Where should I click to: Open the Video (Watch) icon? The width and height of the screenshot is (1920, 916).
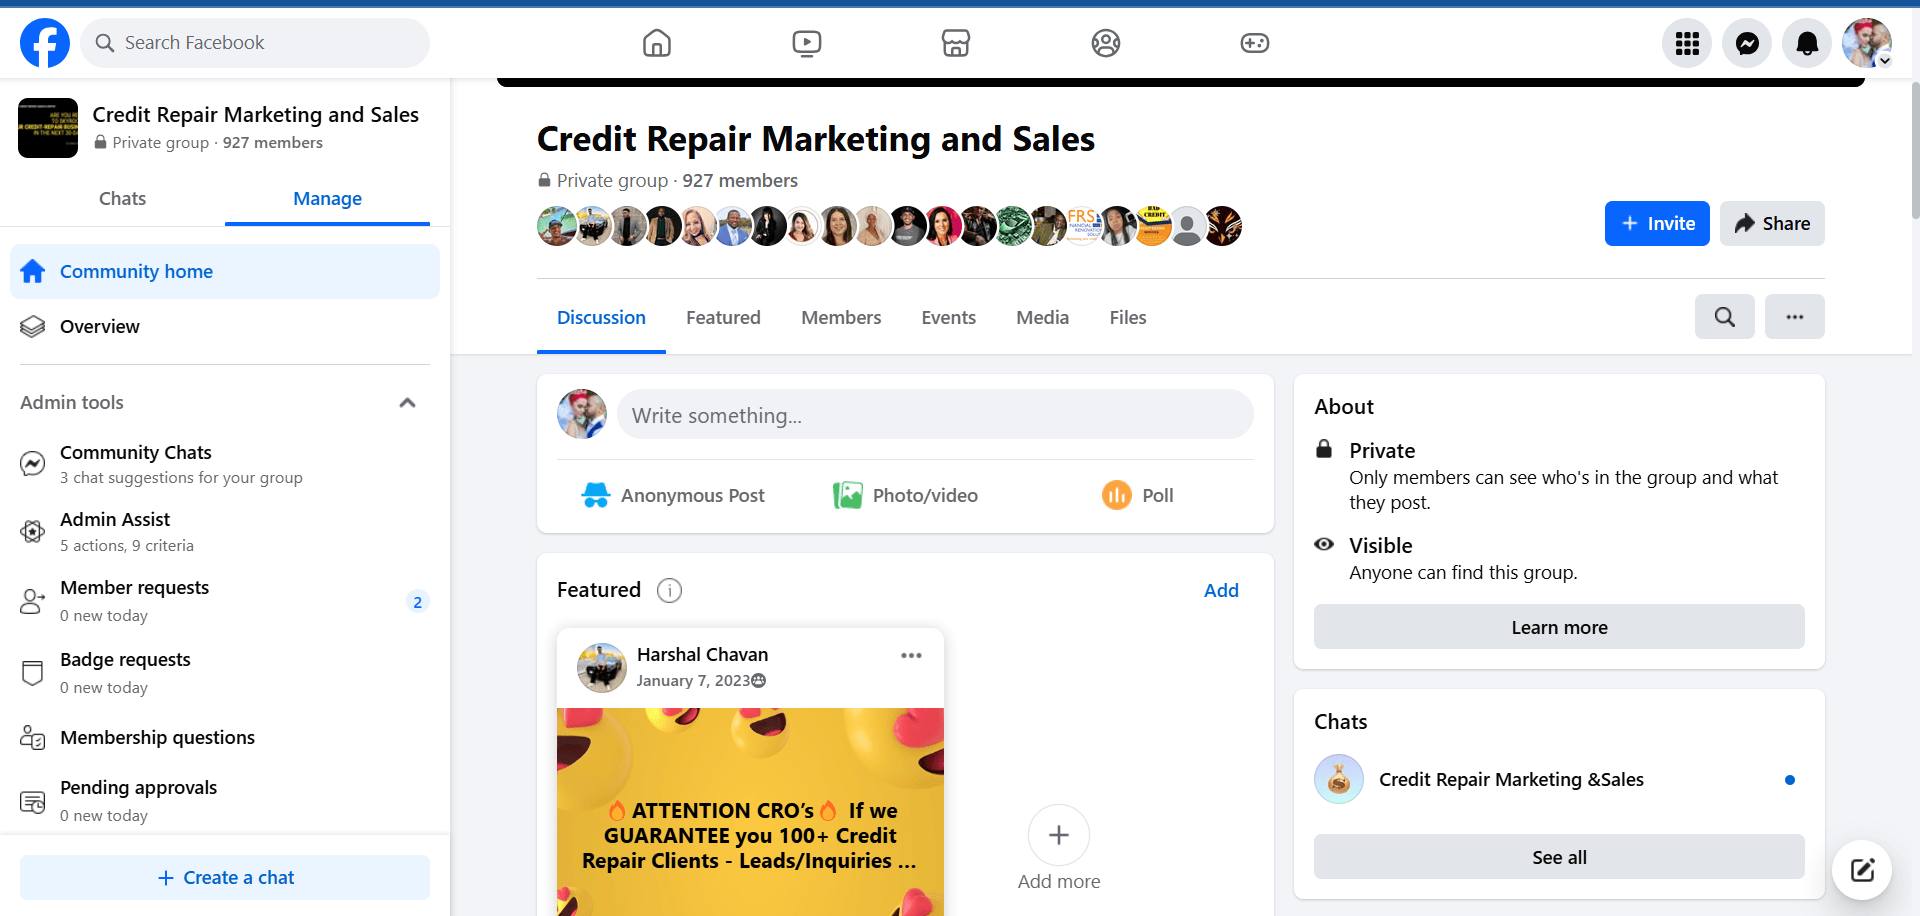pos(807,43)
